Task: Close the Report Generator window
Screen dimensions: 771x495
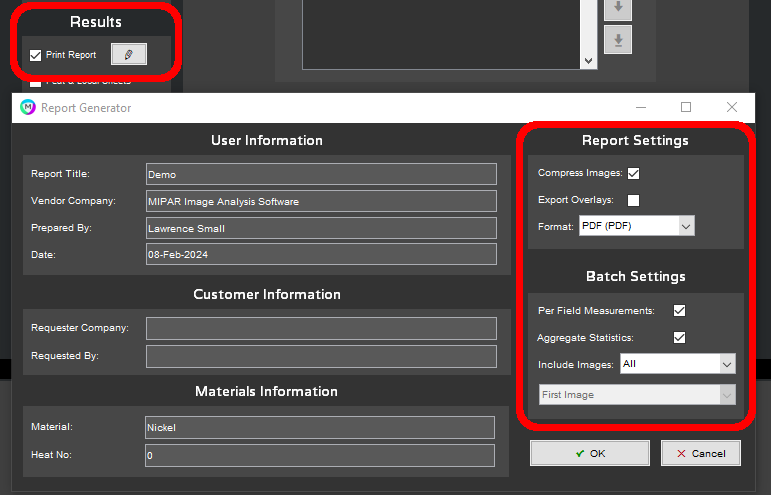Action: [x=732, y=107]
